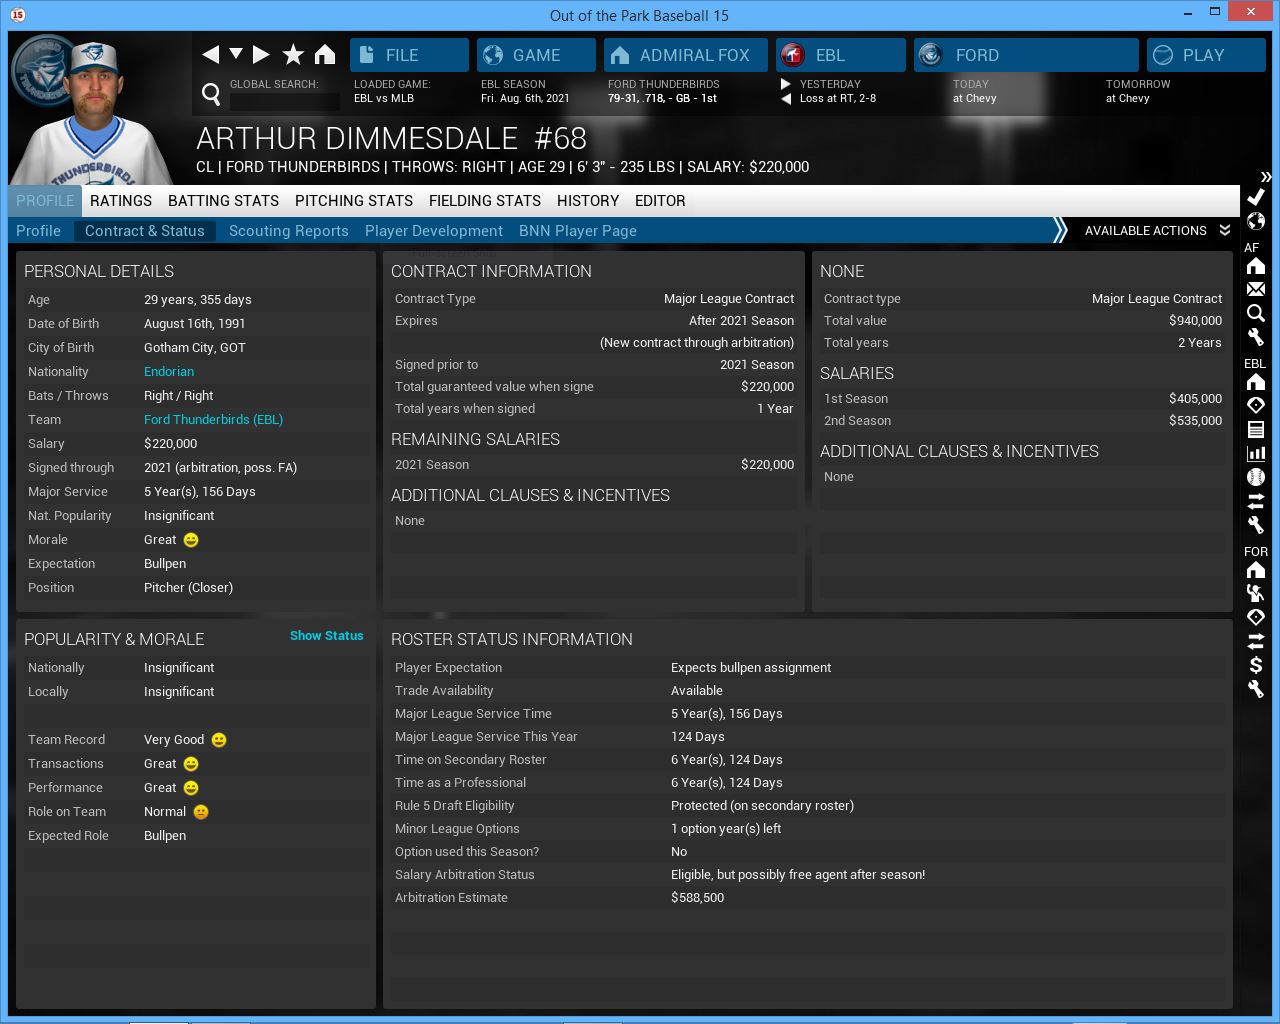The image size is (1280, 1024).
Task: Collapse the right sidebar using double chevron
Action: click(1266, 176)
